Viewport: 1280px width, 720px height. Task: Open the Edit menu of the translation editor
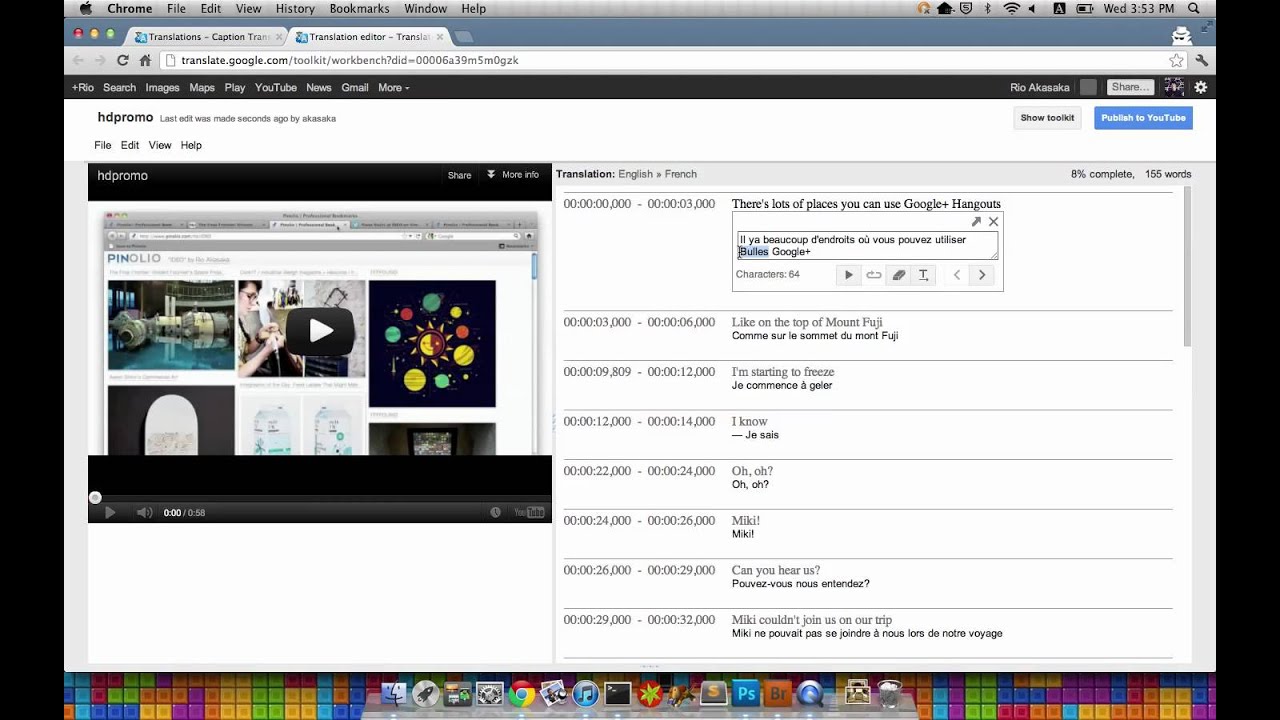[x=130, y=145]
